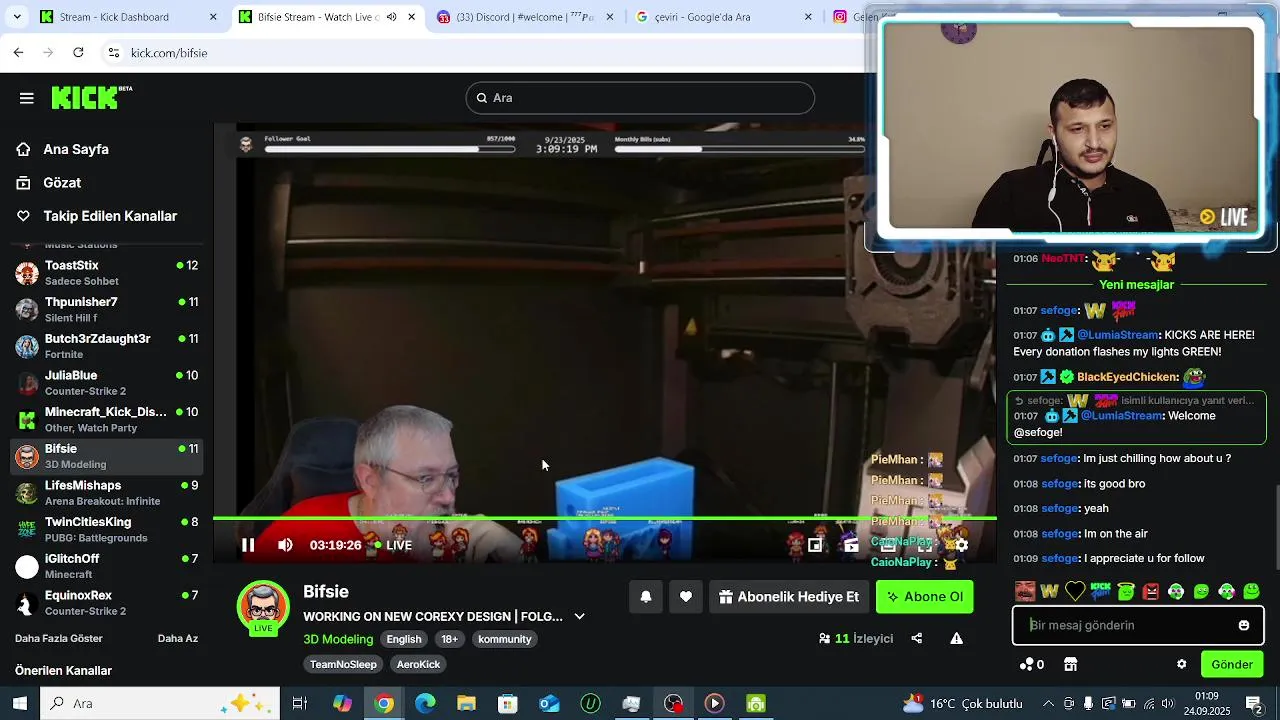1280x720 pixels.
Task: Open LifesMishaps channel in sidebar
Action: (x=106, y=493)
